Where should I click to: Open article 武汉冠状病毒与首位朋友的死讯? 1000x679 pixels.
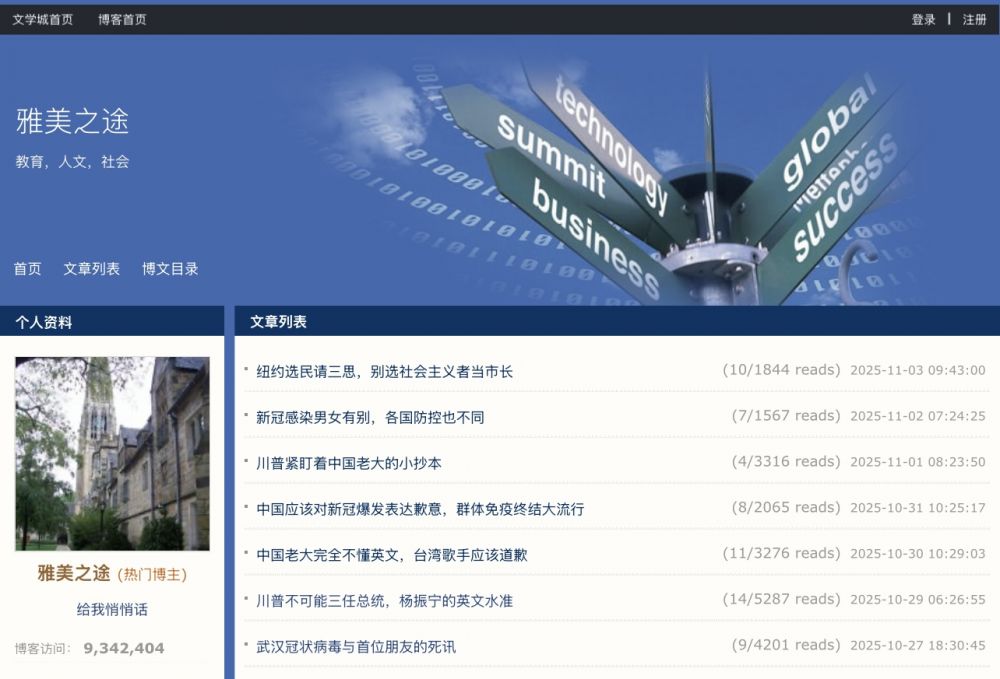[x=355, y=646]
